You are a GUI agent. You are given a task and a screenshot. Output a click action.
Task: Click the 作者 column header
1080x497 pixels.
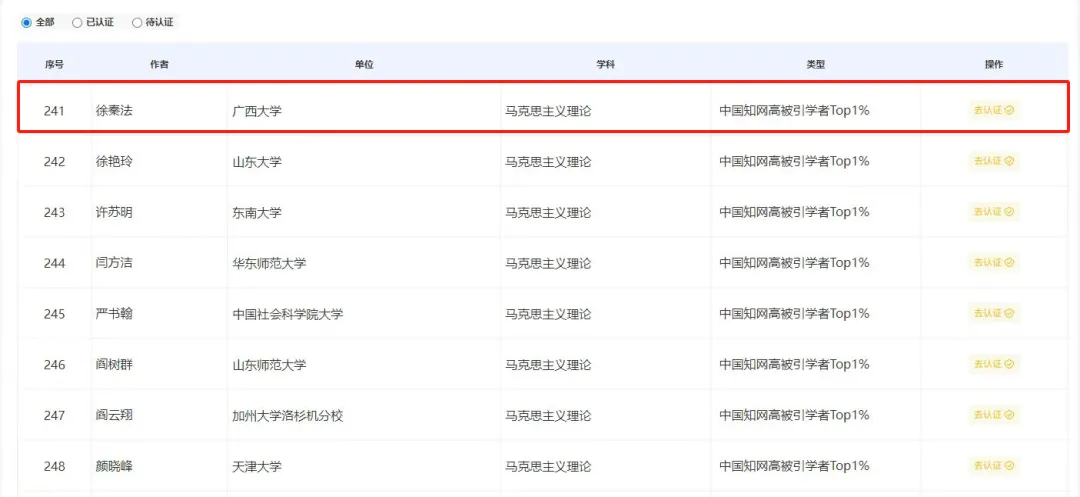(x=159, y=64)
